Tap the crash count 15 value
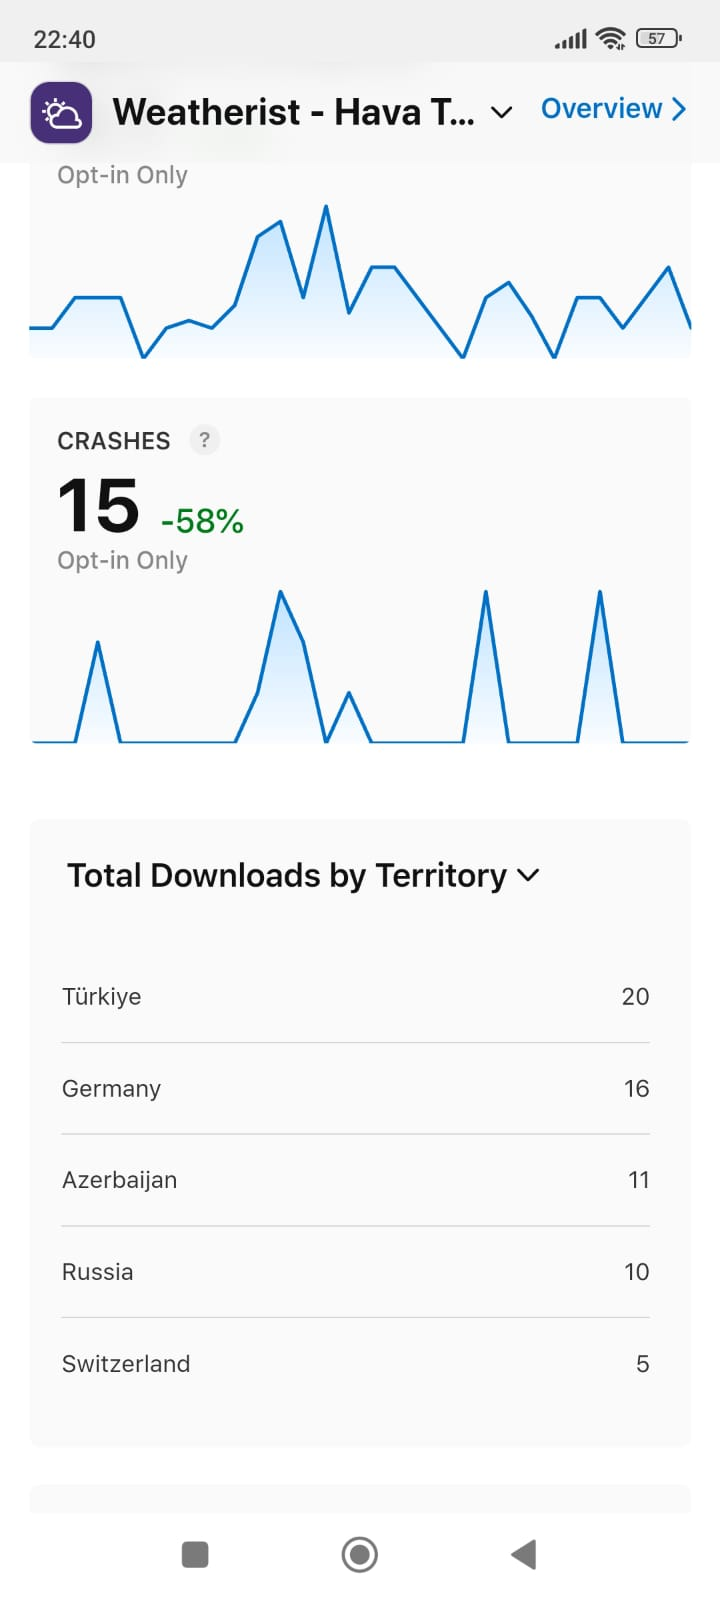 [98, 506]
